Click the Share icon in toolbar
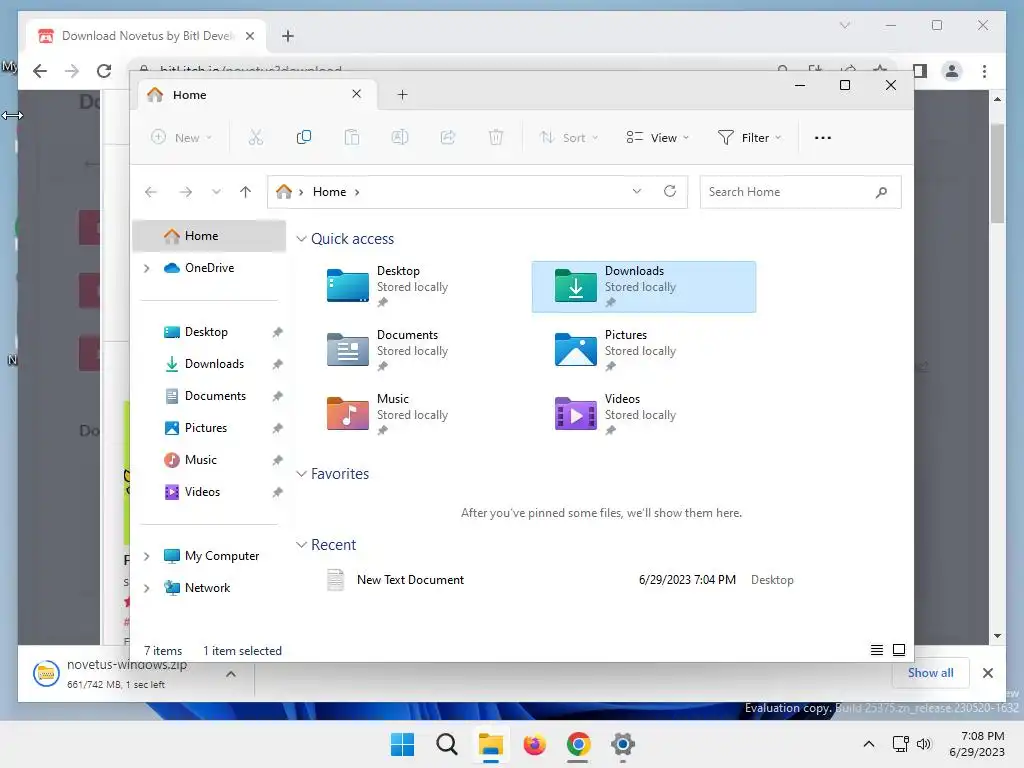1024x768 pixels. (x=448, y=137)
